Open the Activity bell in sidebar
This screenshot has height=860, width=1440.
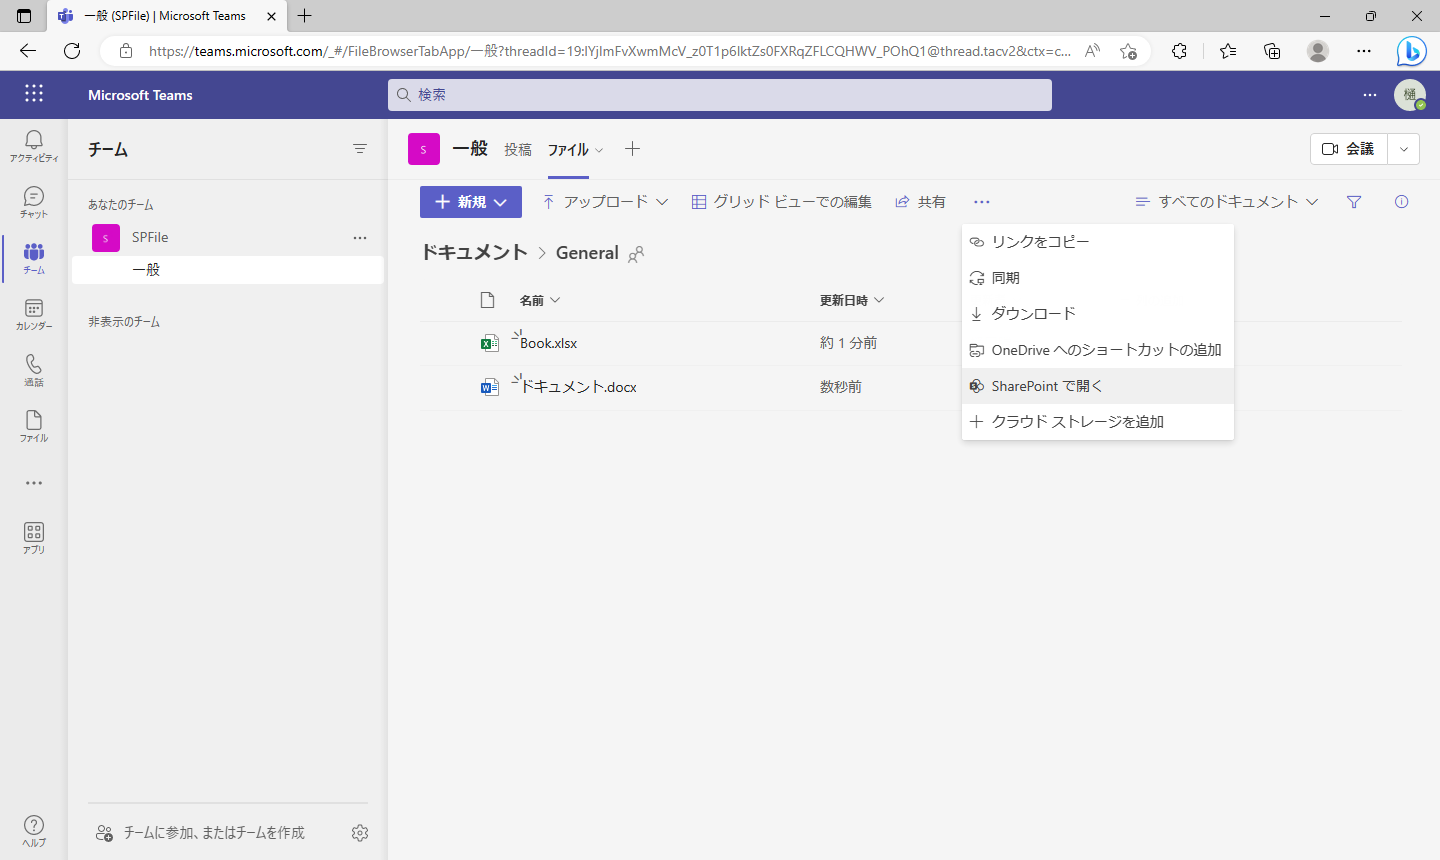34,146
